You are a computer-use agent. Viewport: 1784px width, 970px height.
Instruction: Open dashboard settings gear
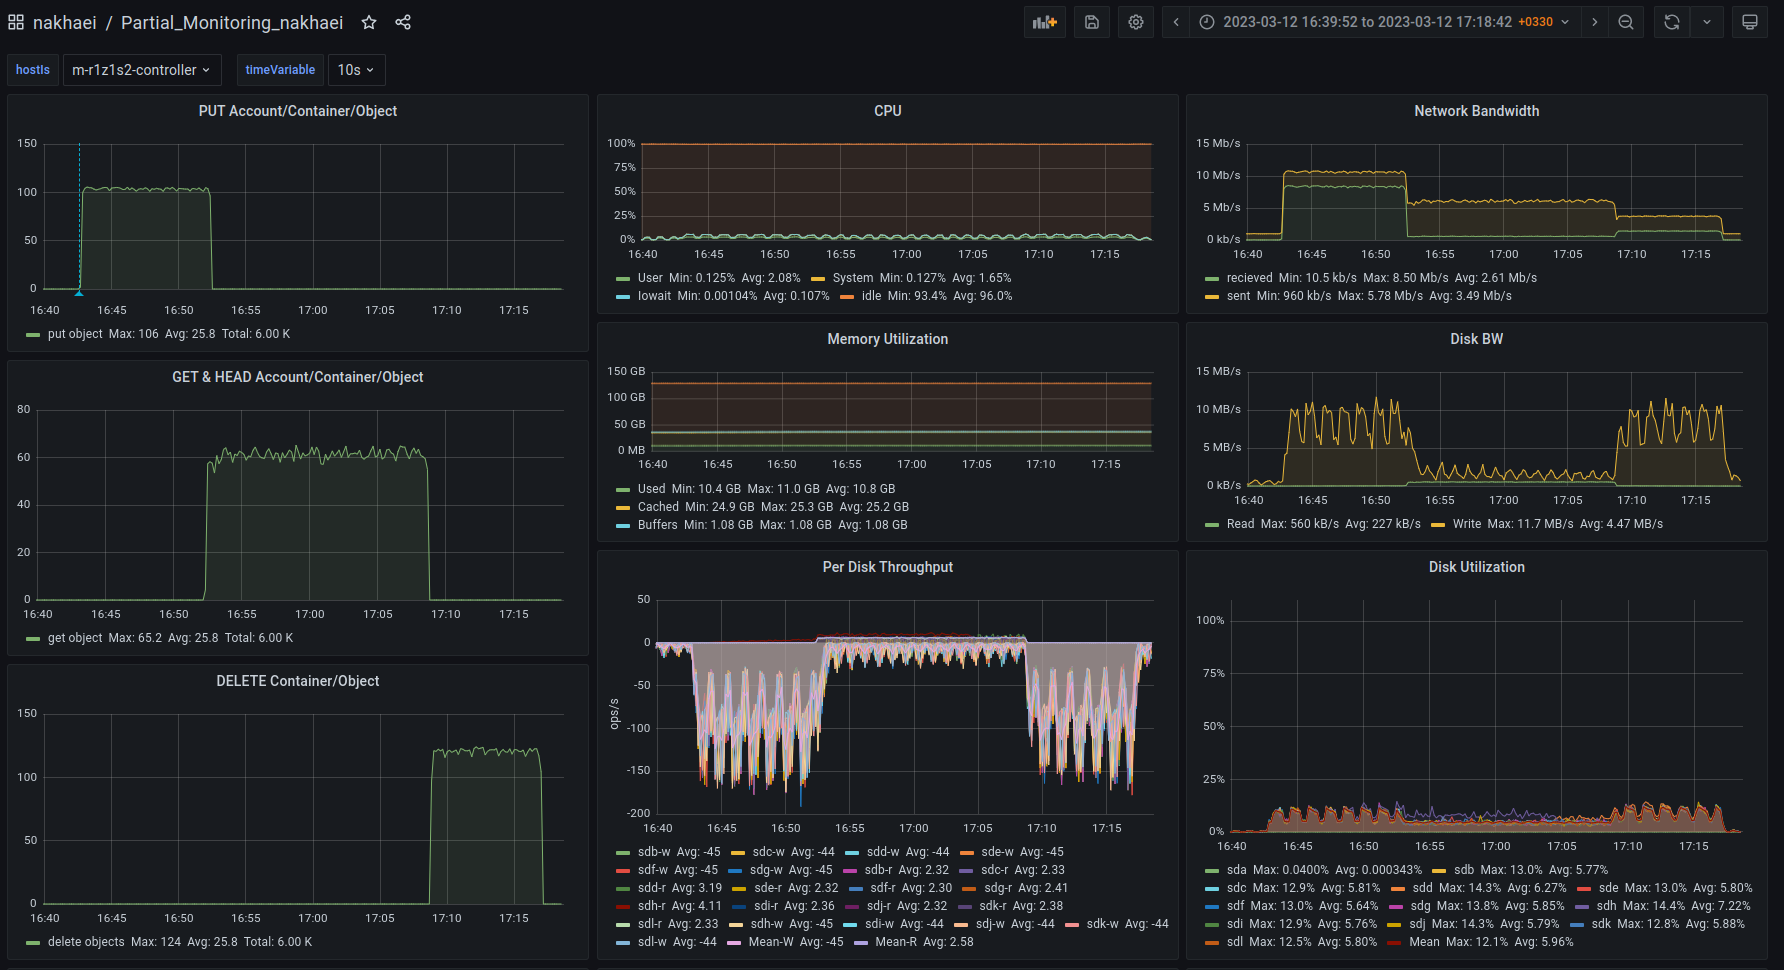pyautogui.click(x=1136, y=22)
